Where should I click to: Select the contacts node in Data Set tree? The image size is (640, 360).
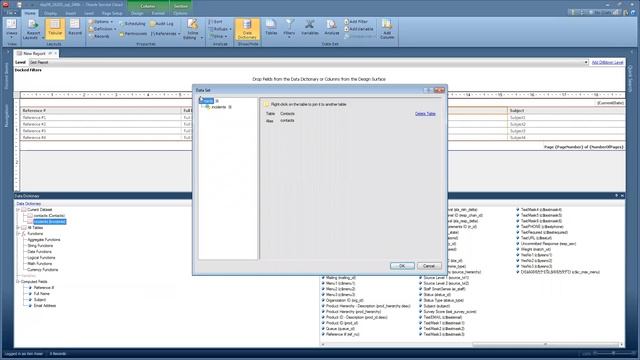[x=208, y=101]
